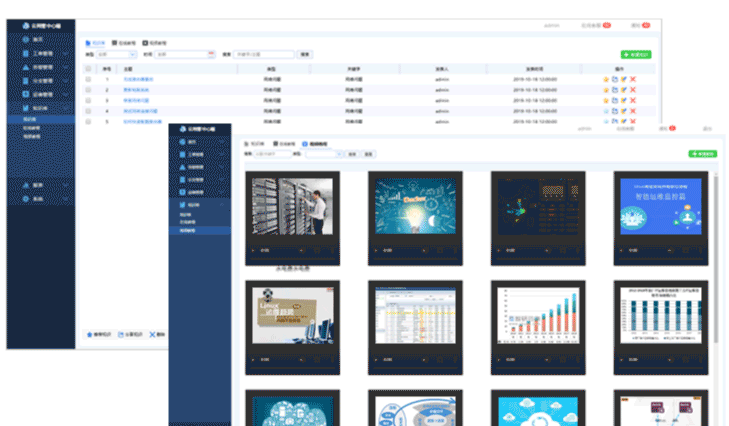Viewport: 729px width, 426px height.
Task: Select video tutorial tab in front window
Action: [x=315, y=144]
